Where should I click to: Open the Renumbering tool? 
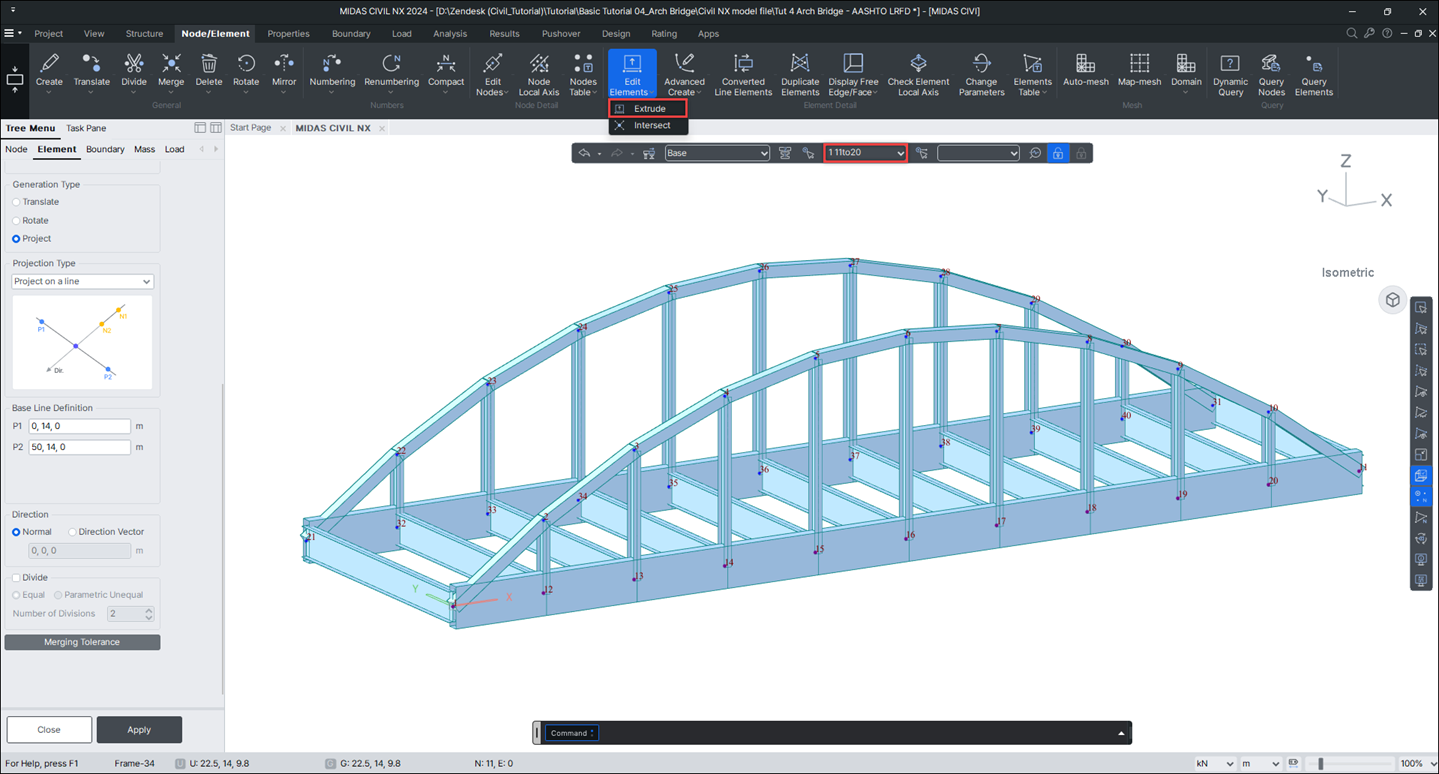pos(391,72)
